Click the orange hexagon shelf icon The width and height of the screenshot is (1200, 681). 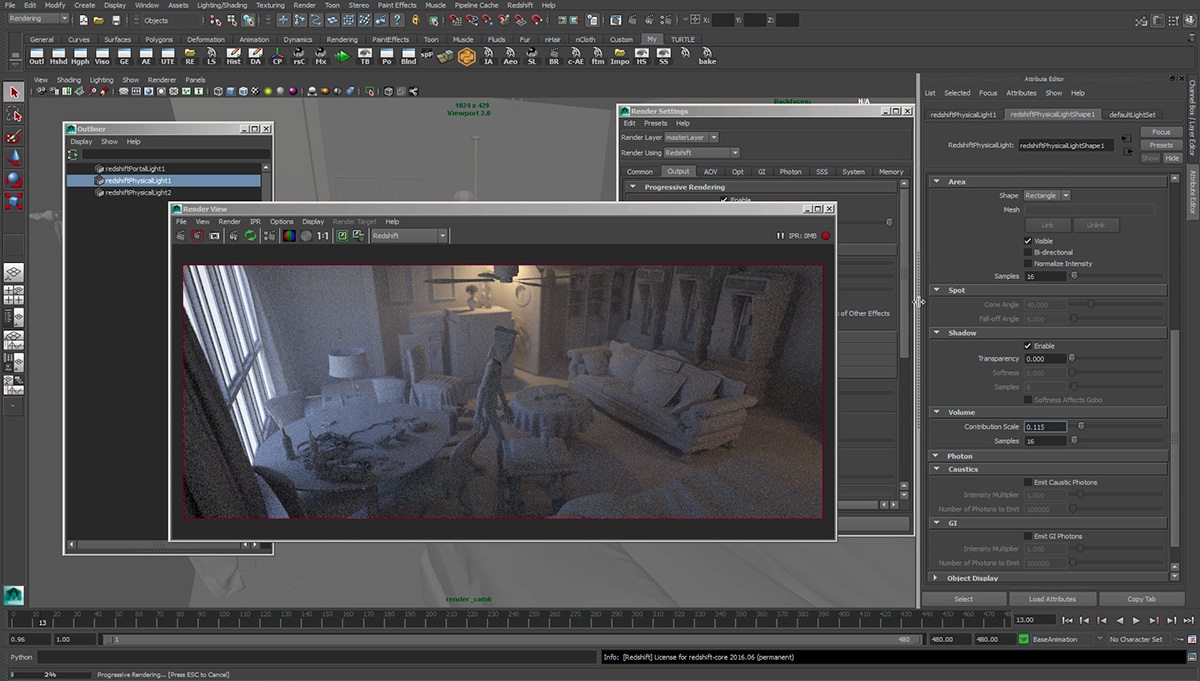[466, 56]
